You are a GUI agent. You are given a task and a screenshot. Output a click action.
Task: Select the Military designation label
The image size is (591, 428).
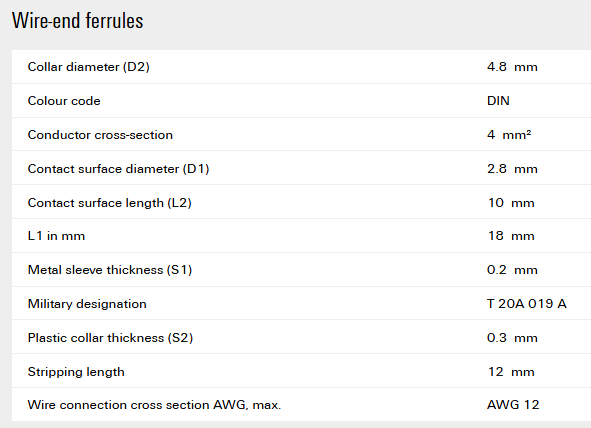click(x=87, y=304)
